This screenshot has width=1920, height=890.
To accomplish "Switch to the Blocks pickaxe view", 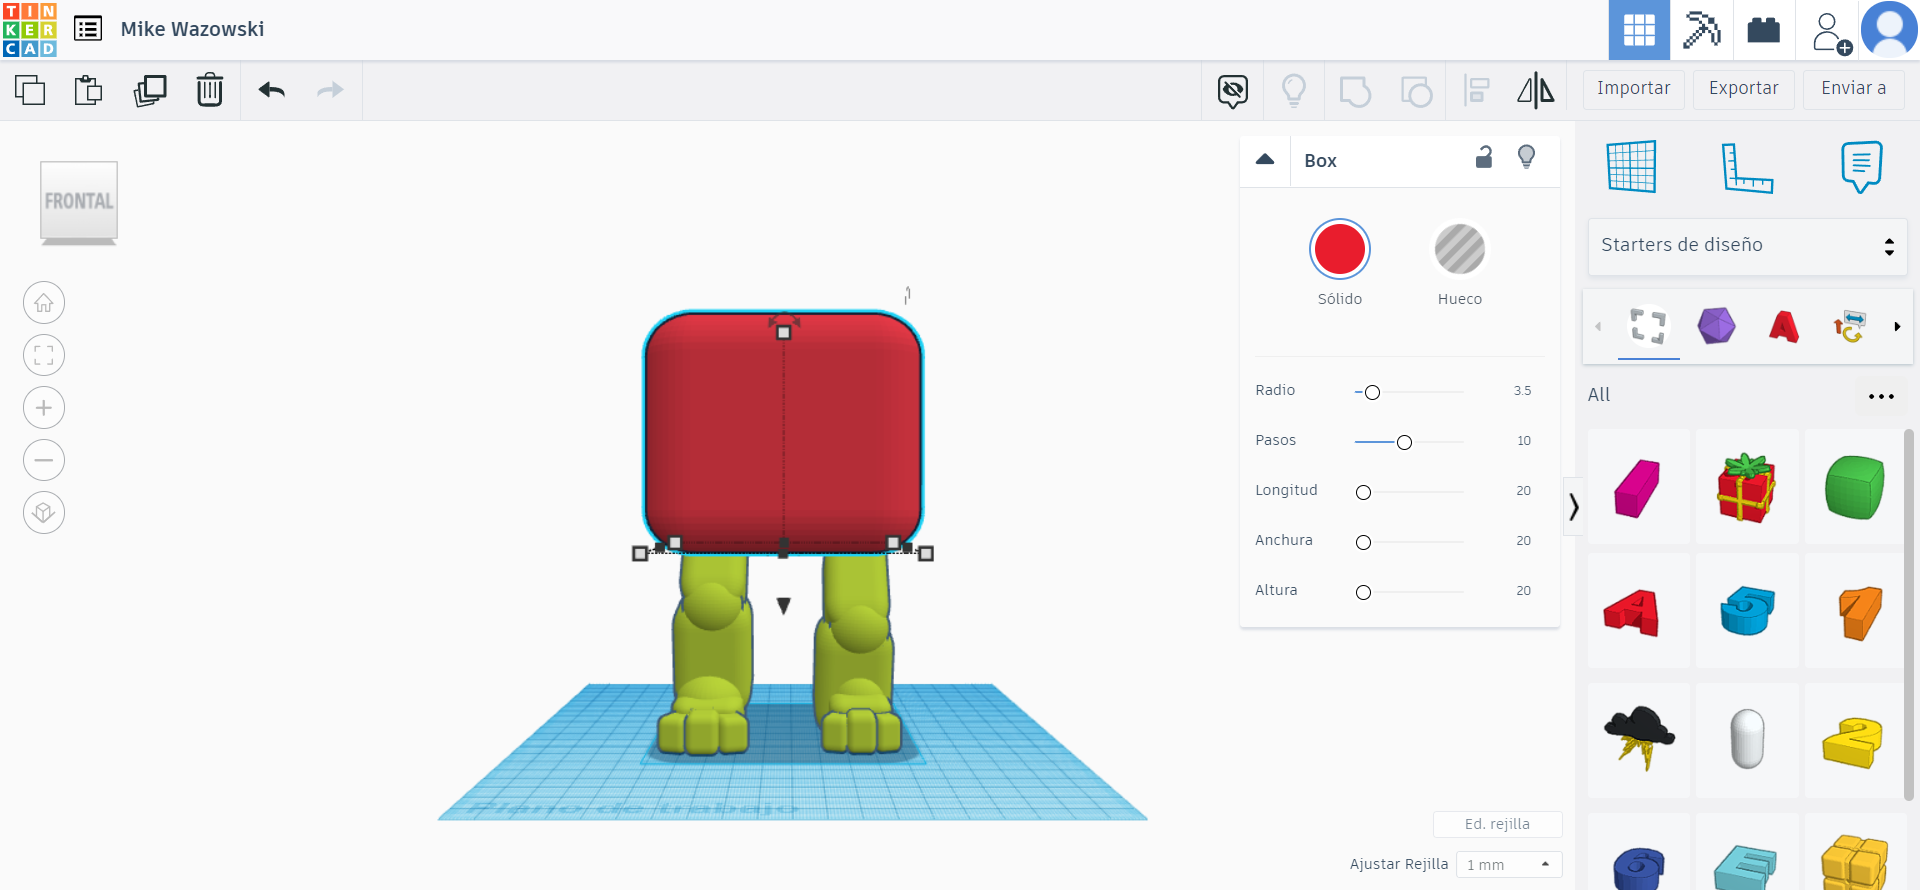I will click(1701, 30).
